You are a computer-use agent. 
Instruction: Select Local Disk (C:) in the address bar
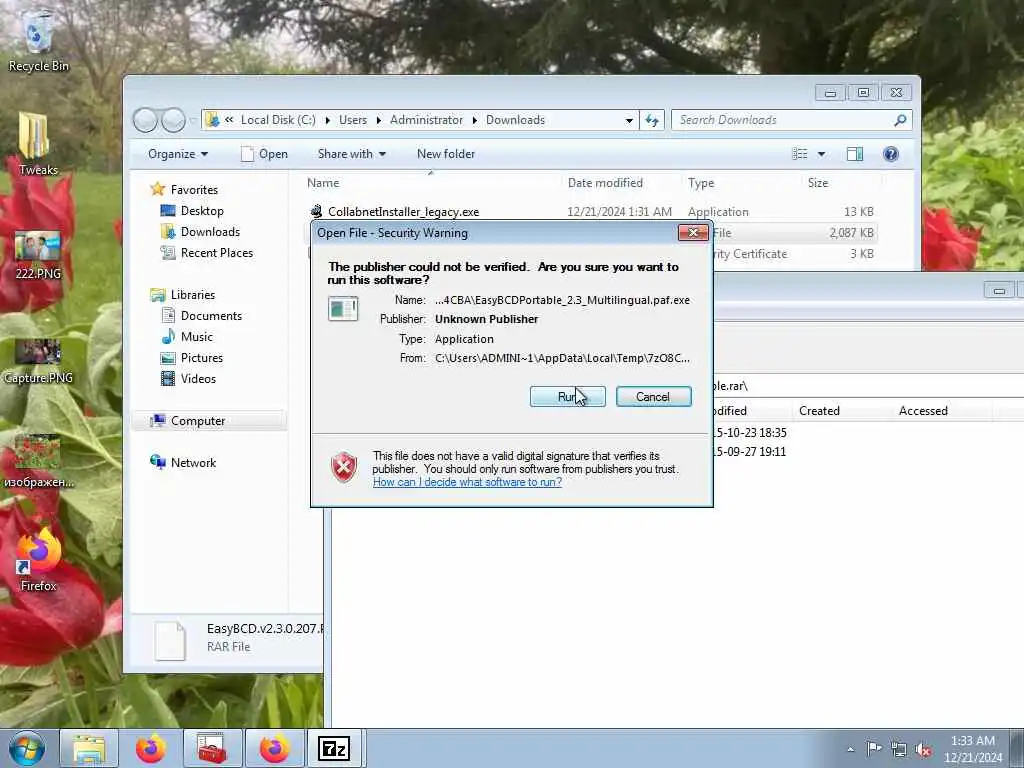click(278, 120)
